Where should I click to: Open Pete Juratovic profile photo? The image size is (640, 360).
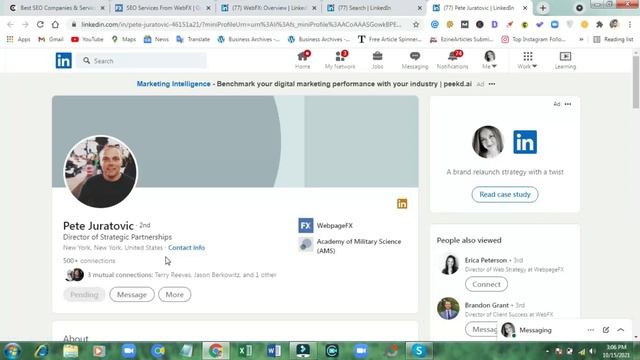(x=100, y=171)
